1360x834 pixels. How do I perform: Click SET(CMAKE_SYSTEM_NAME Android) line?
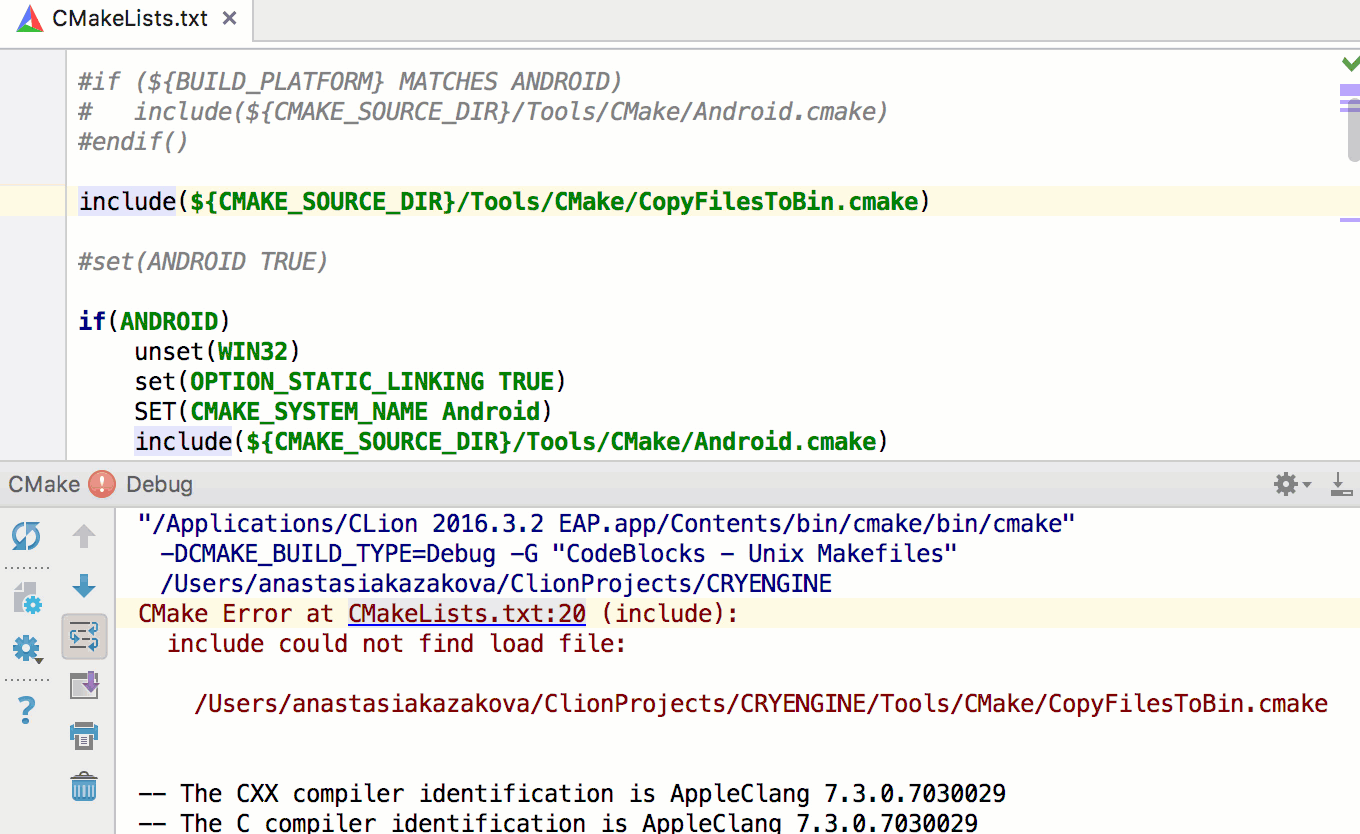[343, 412]
